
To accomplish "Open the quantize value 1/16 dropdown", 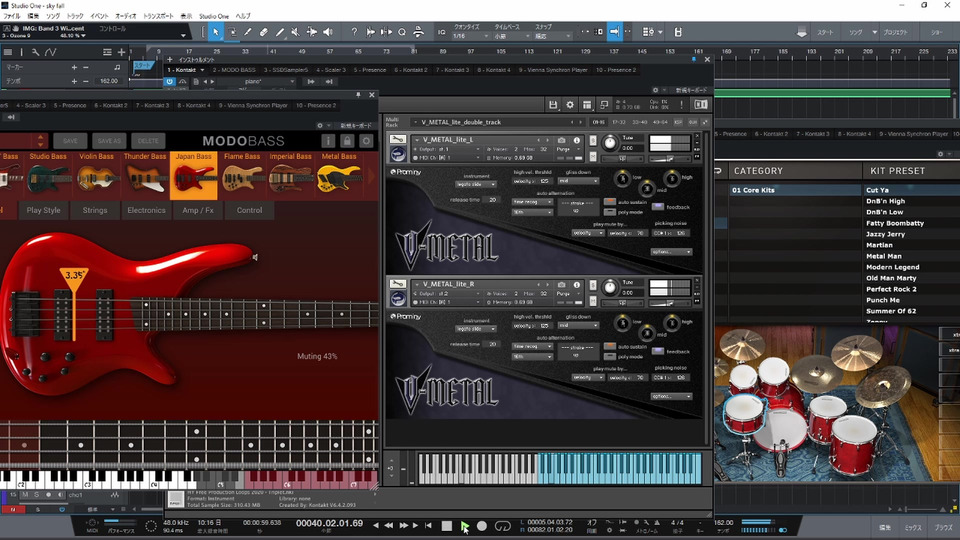I will (x=470, y=36).
